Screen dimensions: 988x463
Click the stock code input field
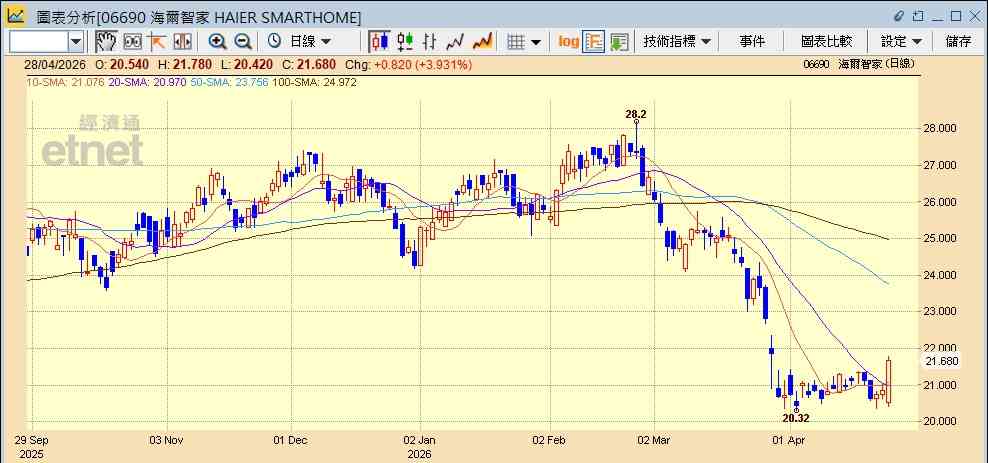[x=39, y=42]
